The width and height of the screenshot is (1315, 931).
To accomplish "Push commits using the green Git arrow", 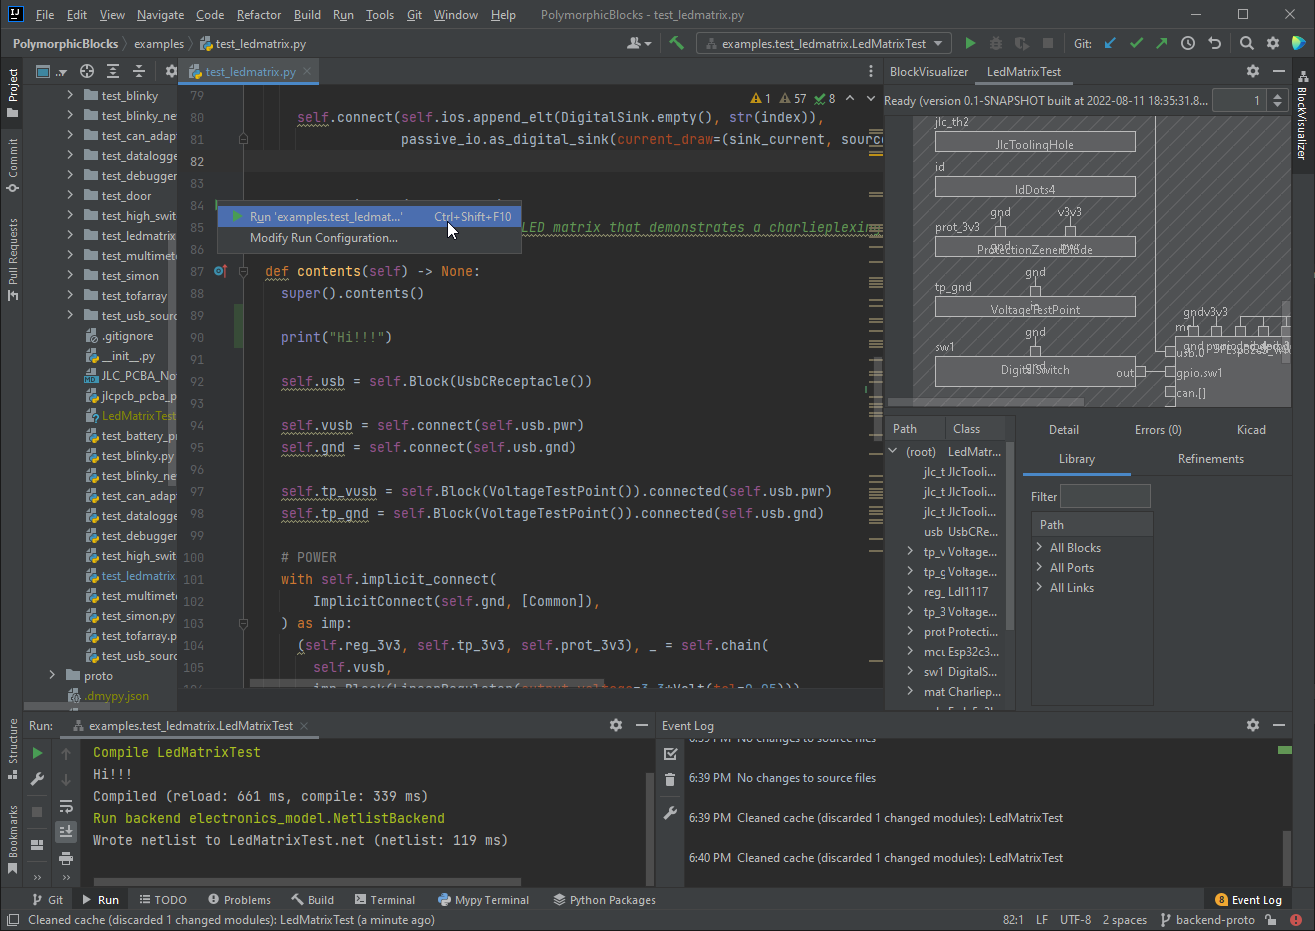I will (x=1162, y=43).
